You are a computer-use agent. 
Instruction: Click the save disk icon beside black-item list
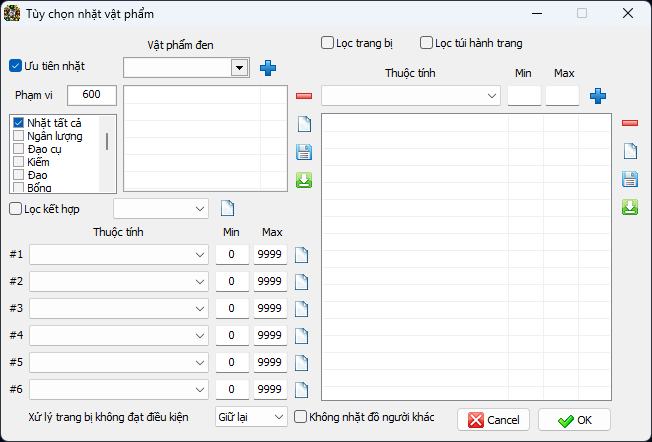pos(304,152)
